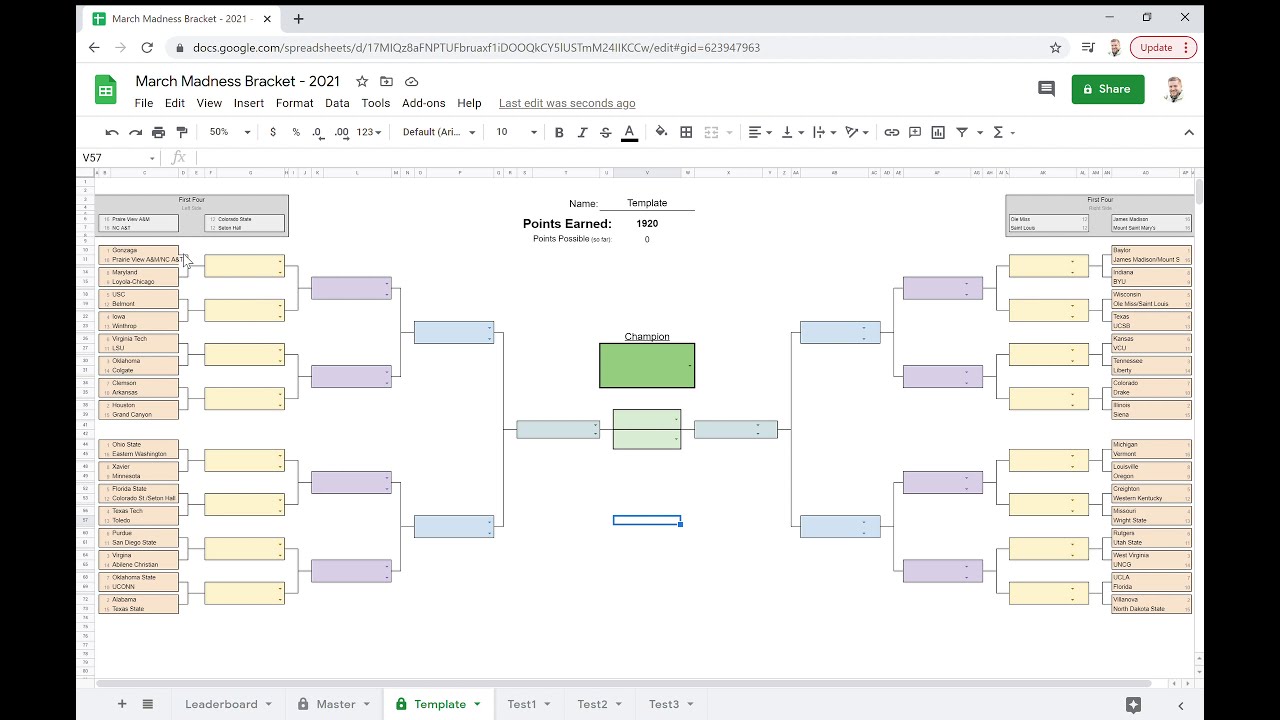Viewport: 1280px width, 720px height.
Task: Click the green Champion cell
Action: tap(647, 365)
